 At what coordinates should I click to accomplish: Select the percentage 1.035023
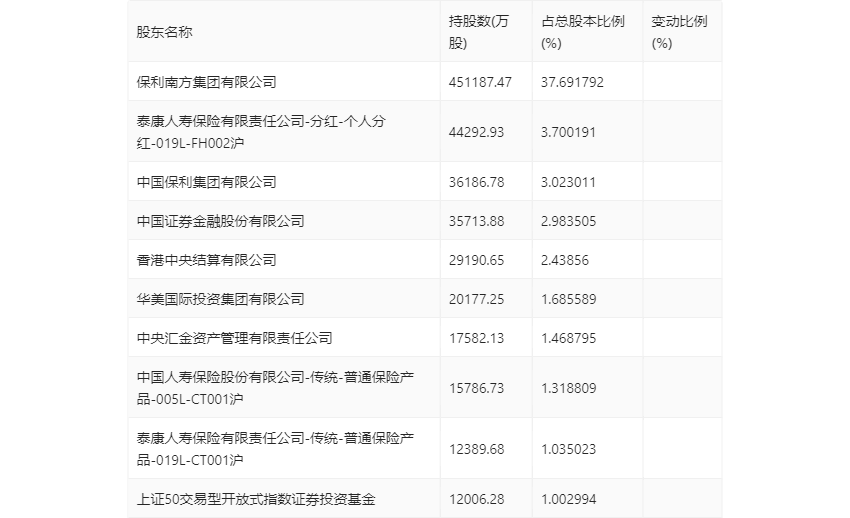[x=569, y=449]
